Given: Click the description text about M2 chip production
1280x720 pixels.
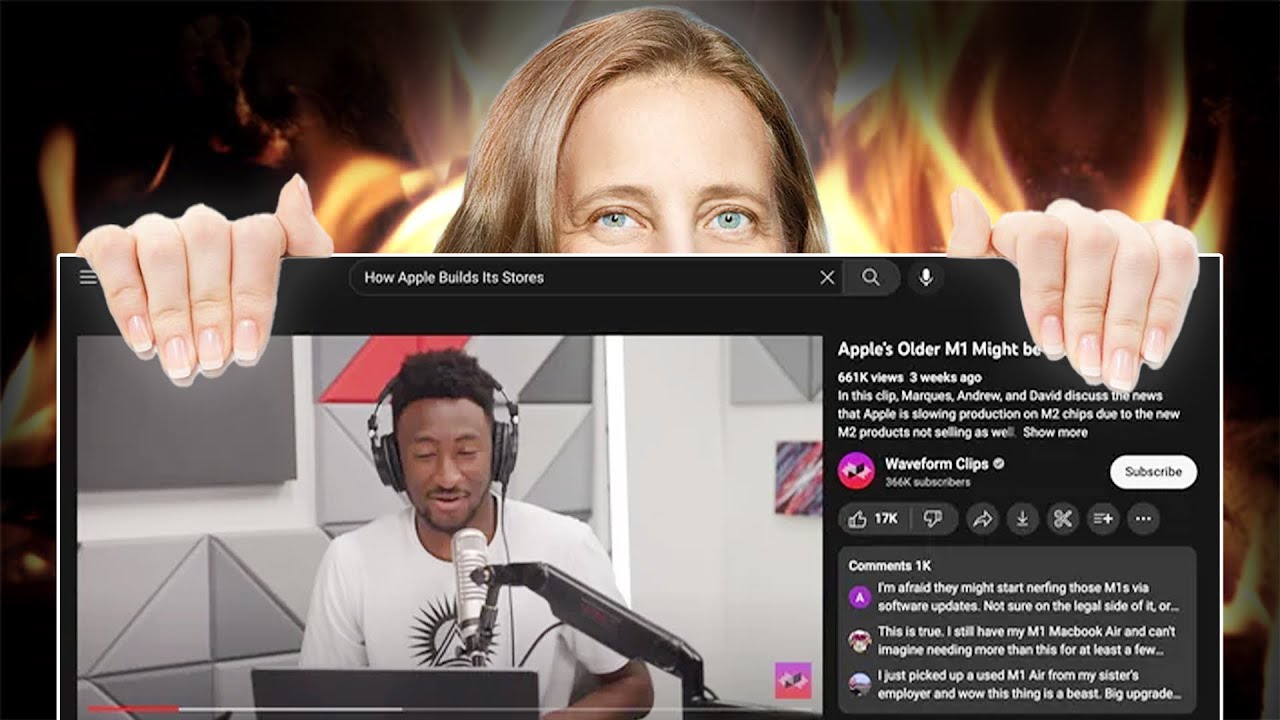Looking at the screenshot, I should point(1009,413).
